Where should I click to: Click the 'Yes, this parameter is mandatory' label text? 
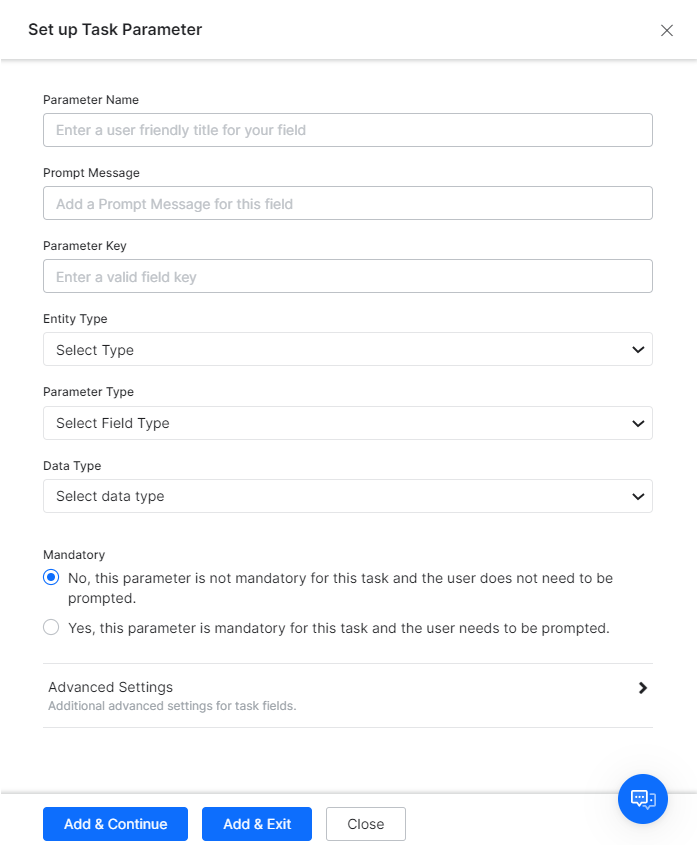click(x=338, y=628)
